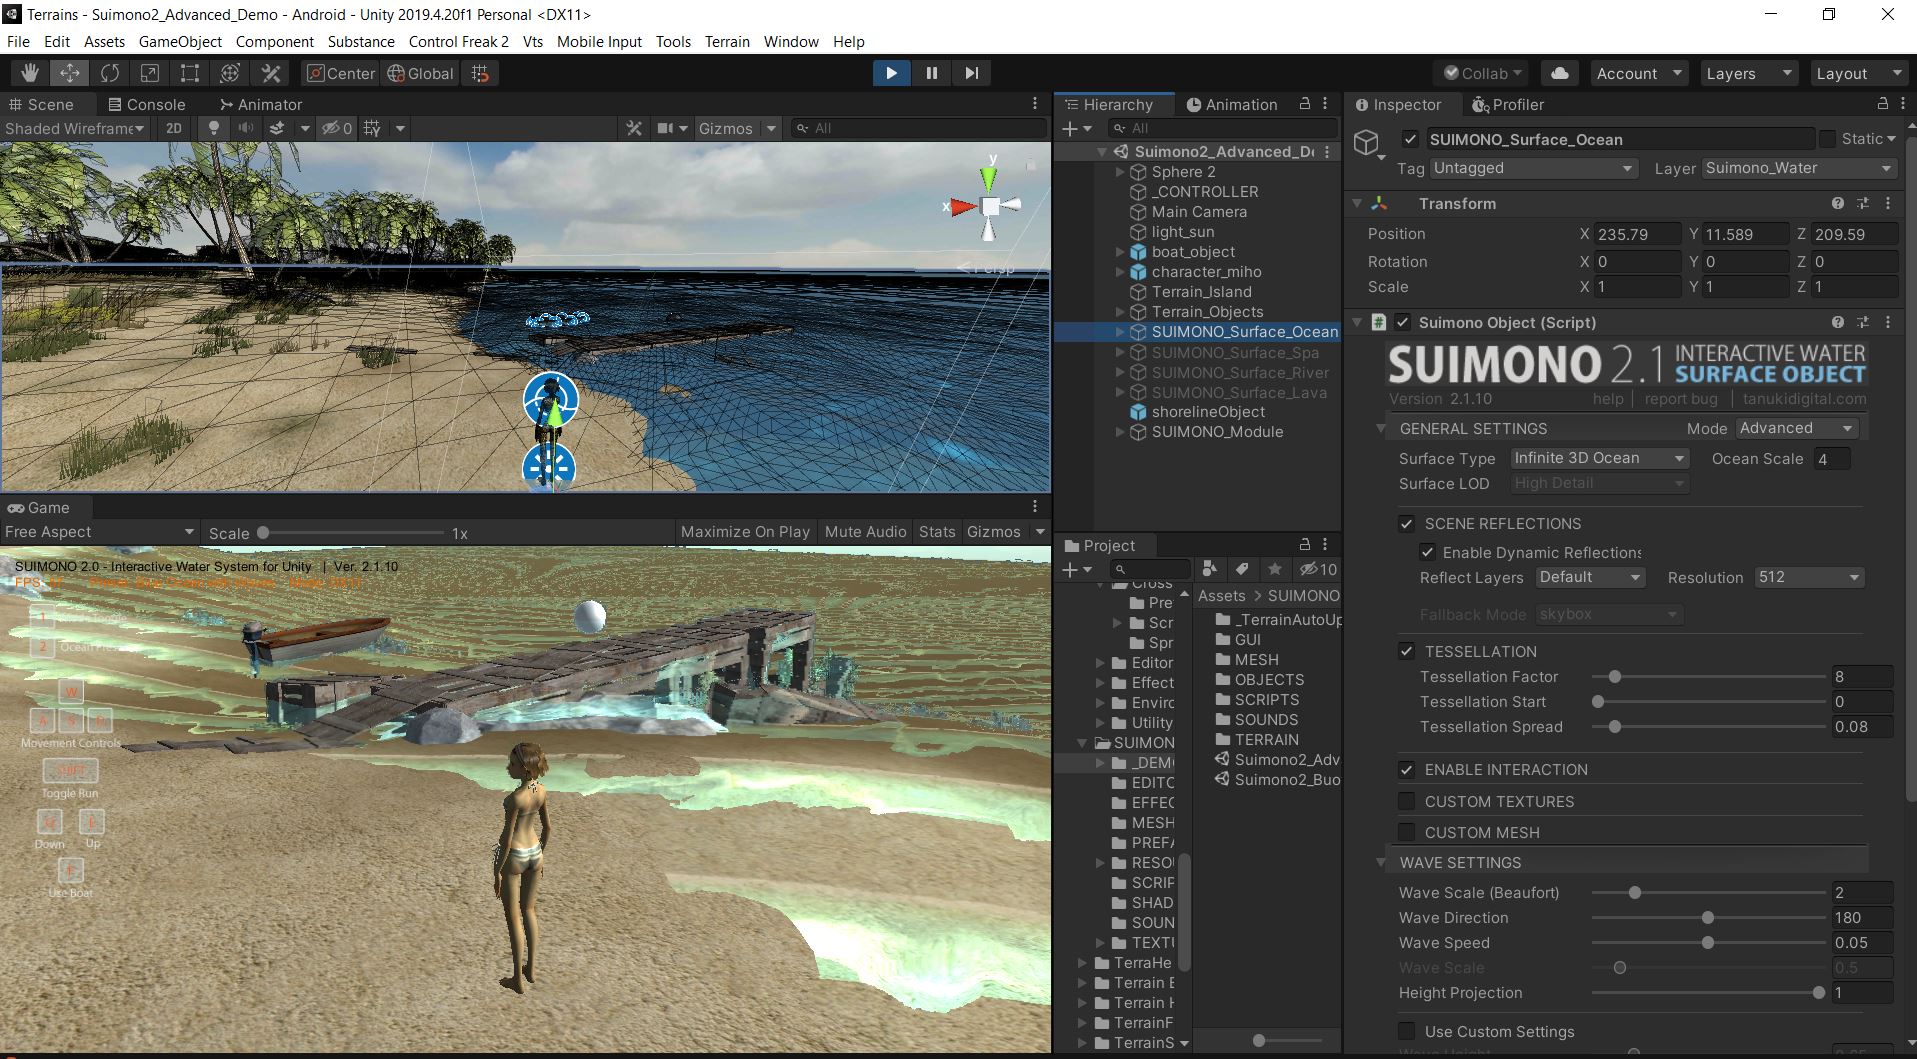Toggle 2D scene view mode
The image size is (1917, 1059).
(x=174, y=128)
